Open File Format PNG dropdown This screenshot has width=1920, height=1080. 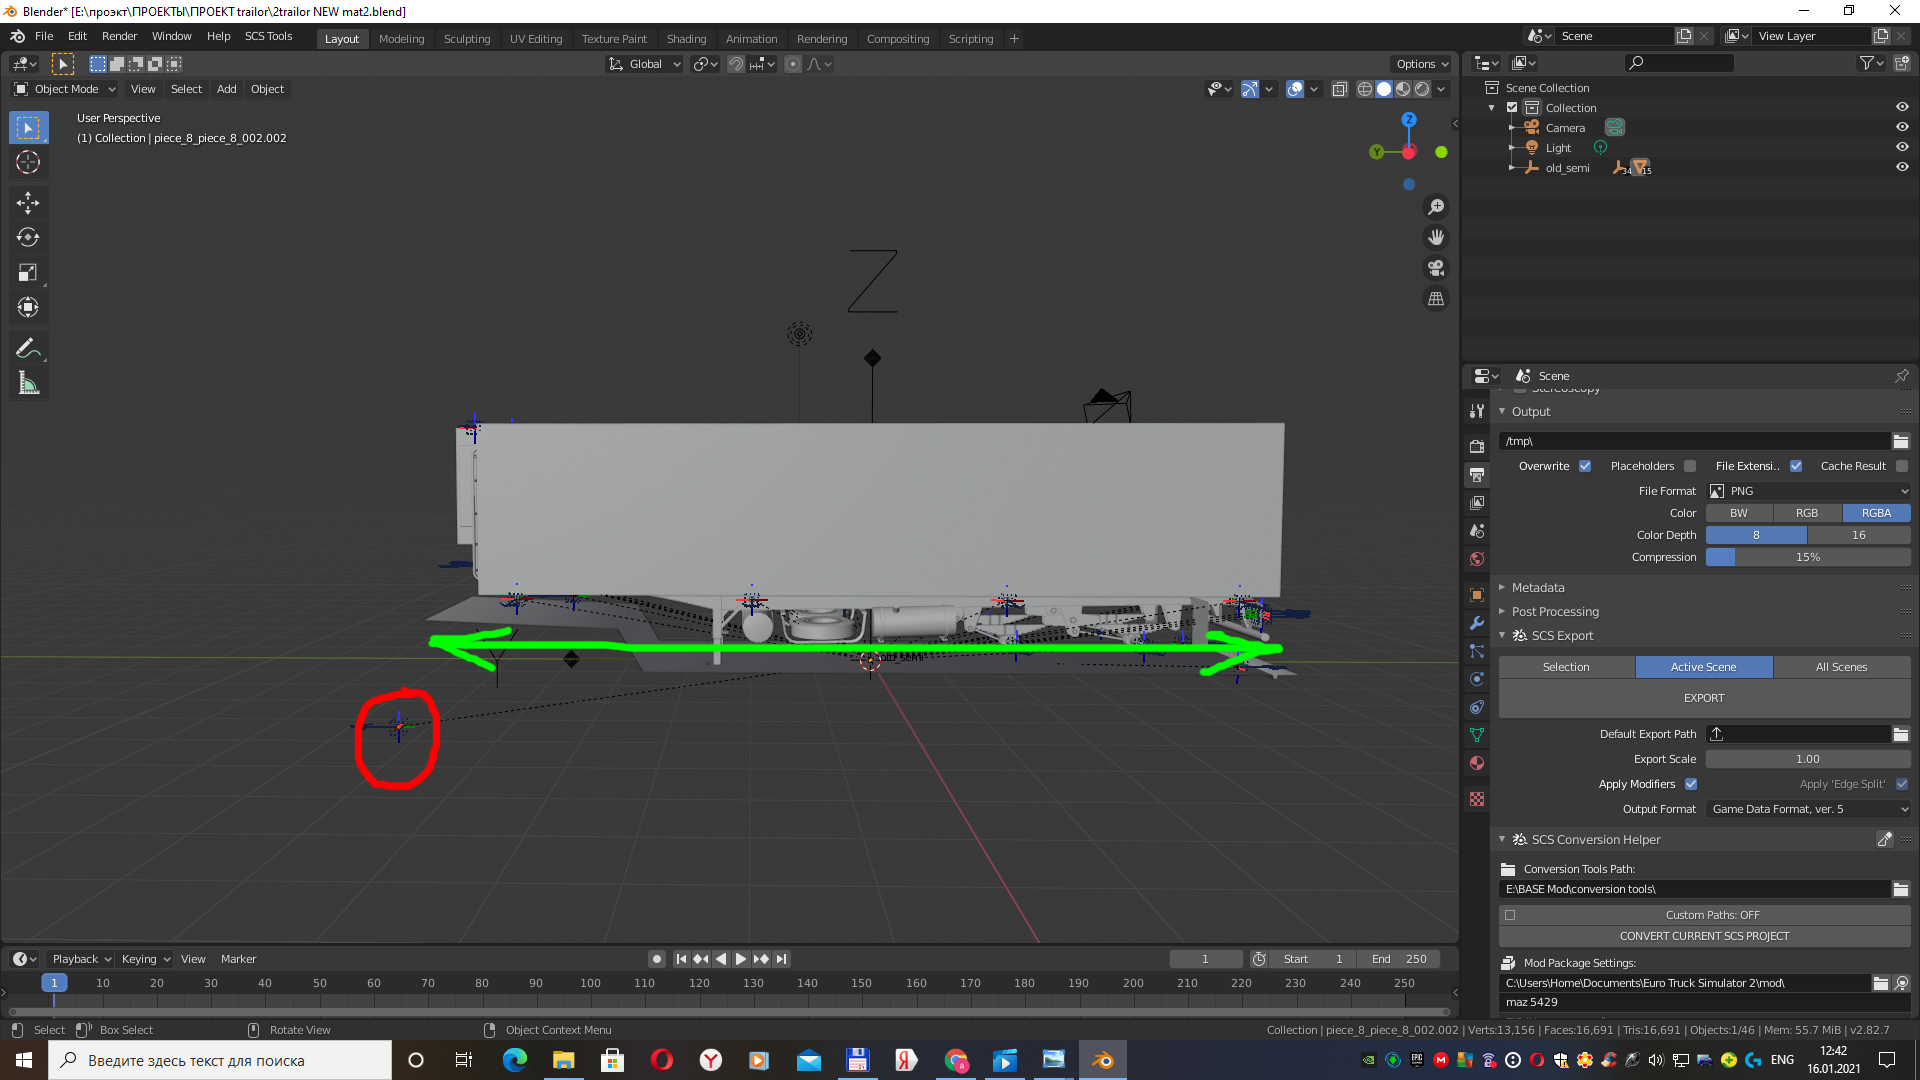tap(1808, 491)
